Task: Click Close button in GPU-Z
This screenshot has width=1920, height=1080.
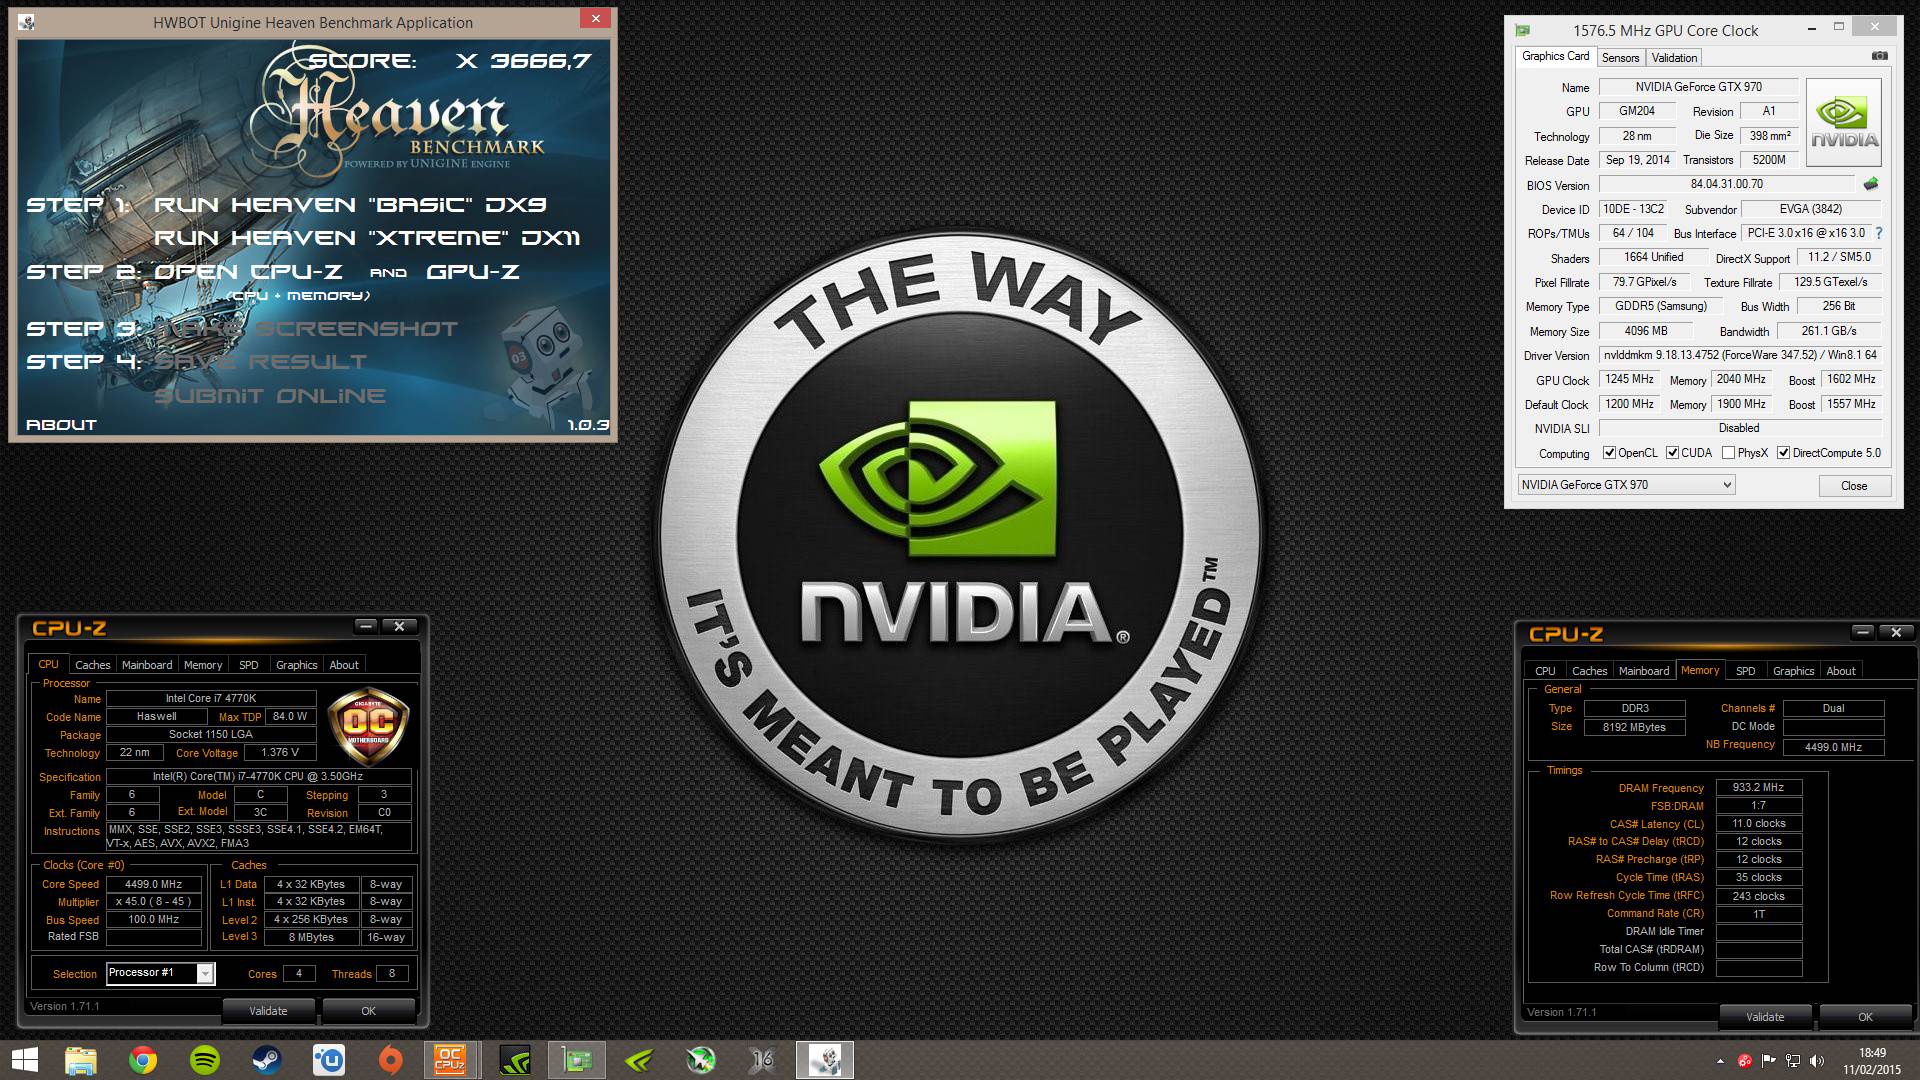Action: (1854, 485)
